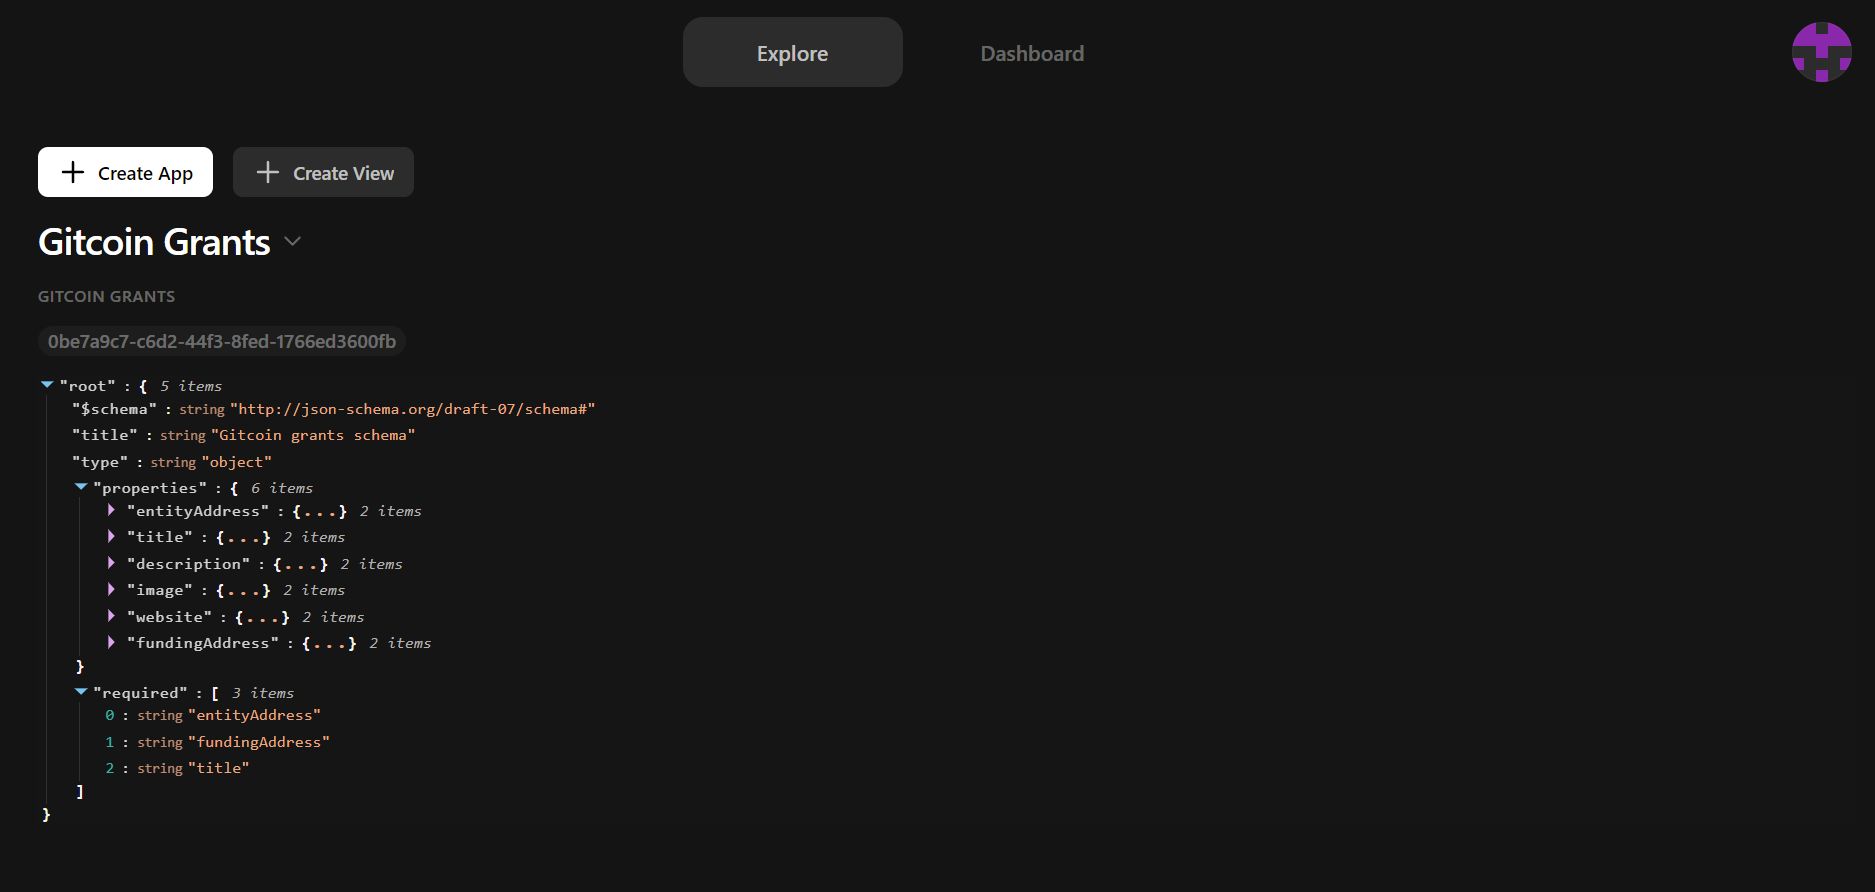Click required item 2 "title"
This screenshot has width=1875, height=892.
[x=218, y=768]
